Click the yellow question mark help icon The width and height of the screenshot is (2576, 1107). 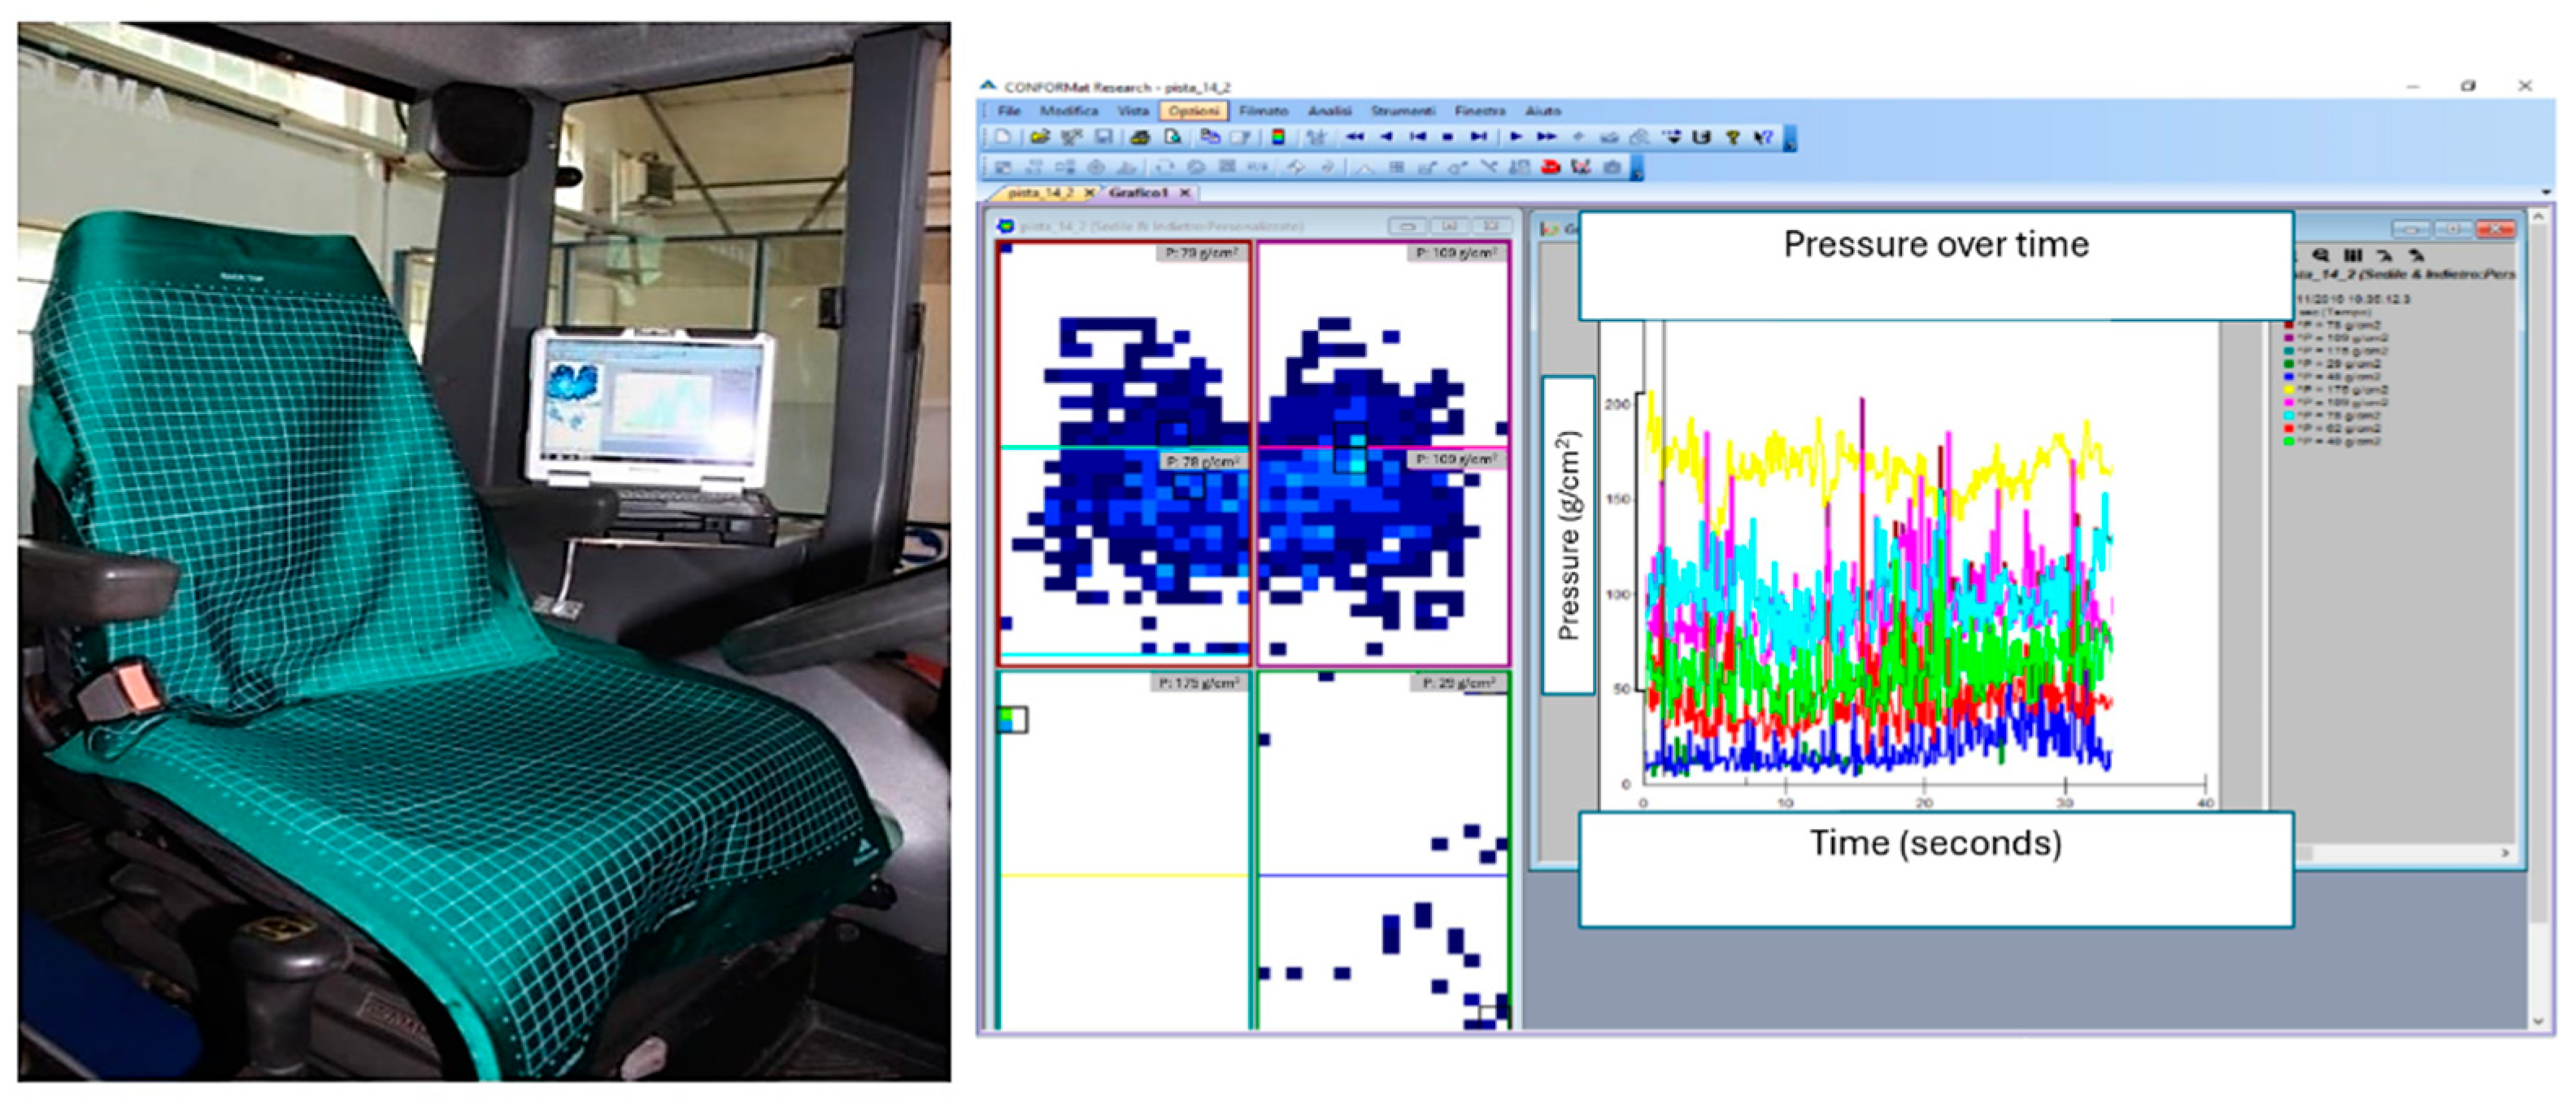pyautogui.click(x=1733, y=137)
